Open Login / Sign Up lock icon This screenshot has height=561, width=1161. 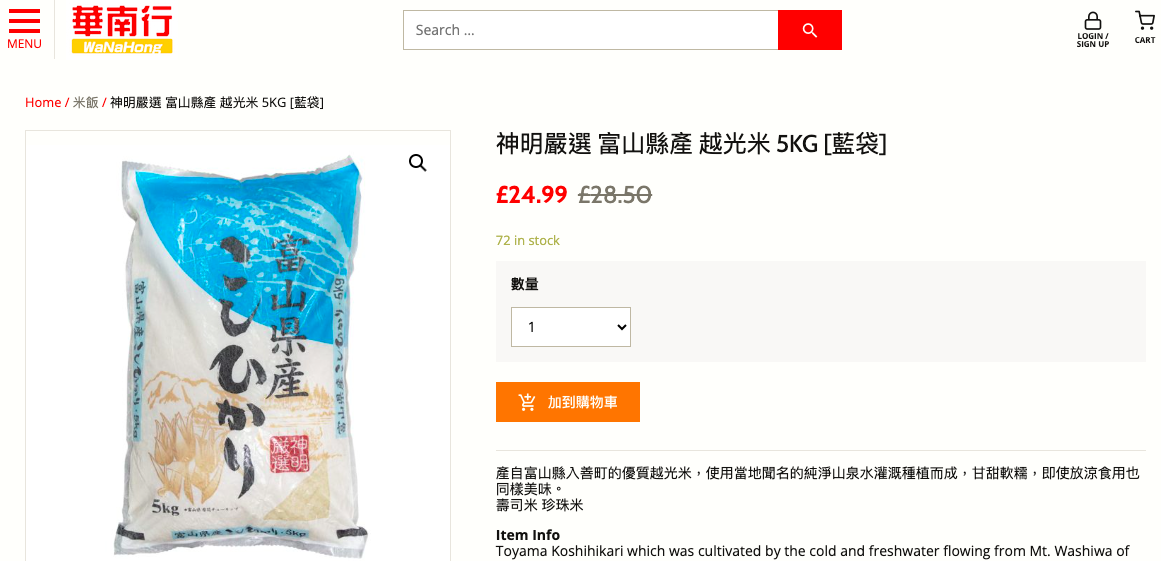tap(1093, 30)
